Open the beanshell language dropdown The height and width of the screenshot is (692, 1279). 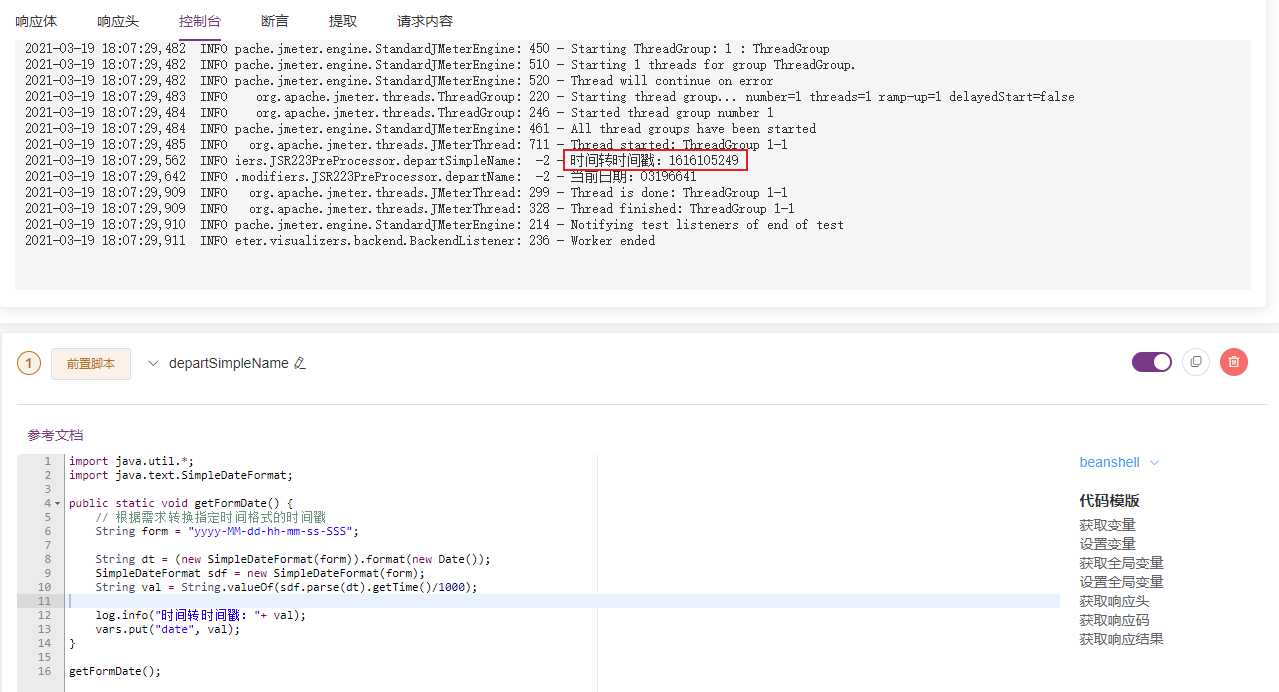click(1119, 463)
